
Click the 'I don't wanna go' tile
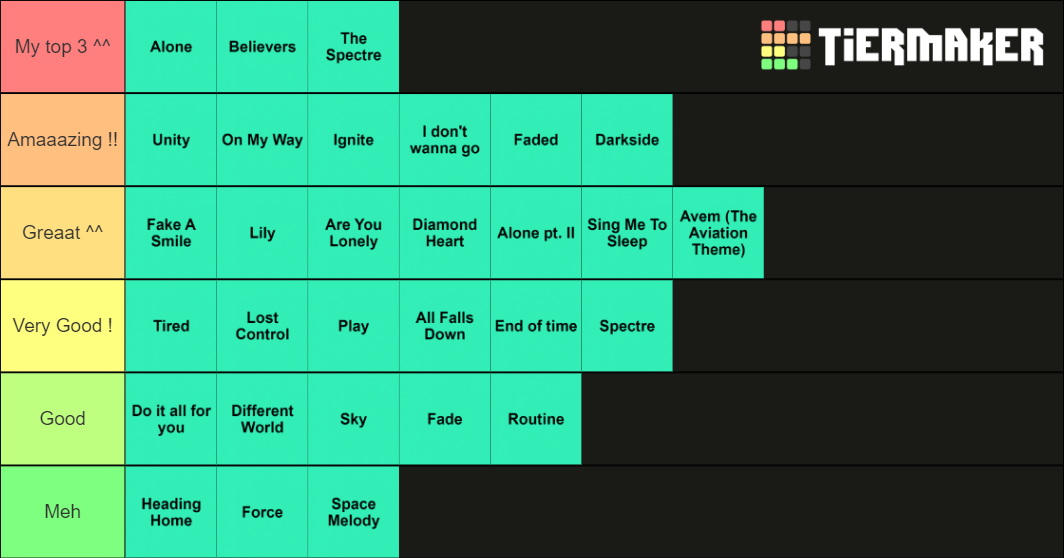[444, 140]
